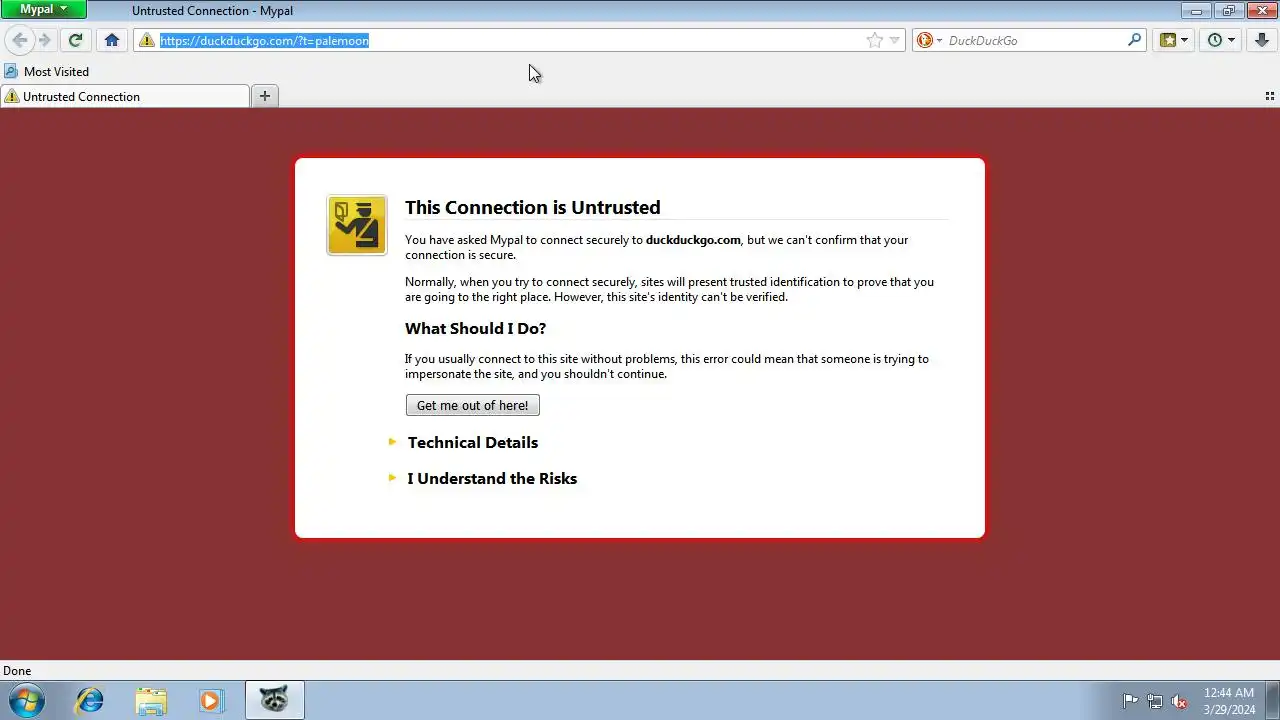Click 'What Should I Do?' heading

[x=475, y=328]
